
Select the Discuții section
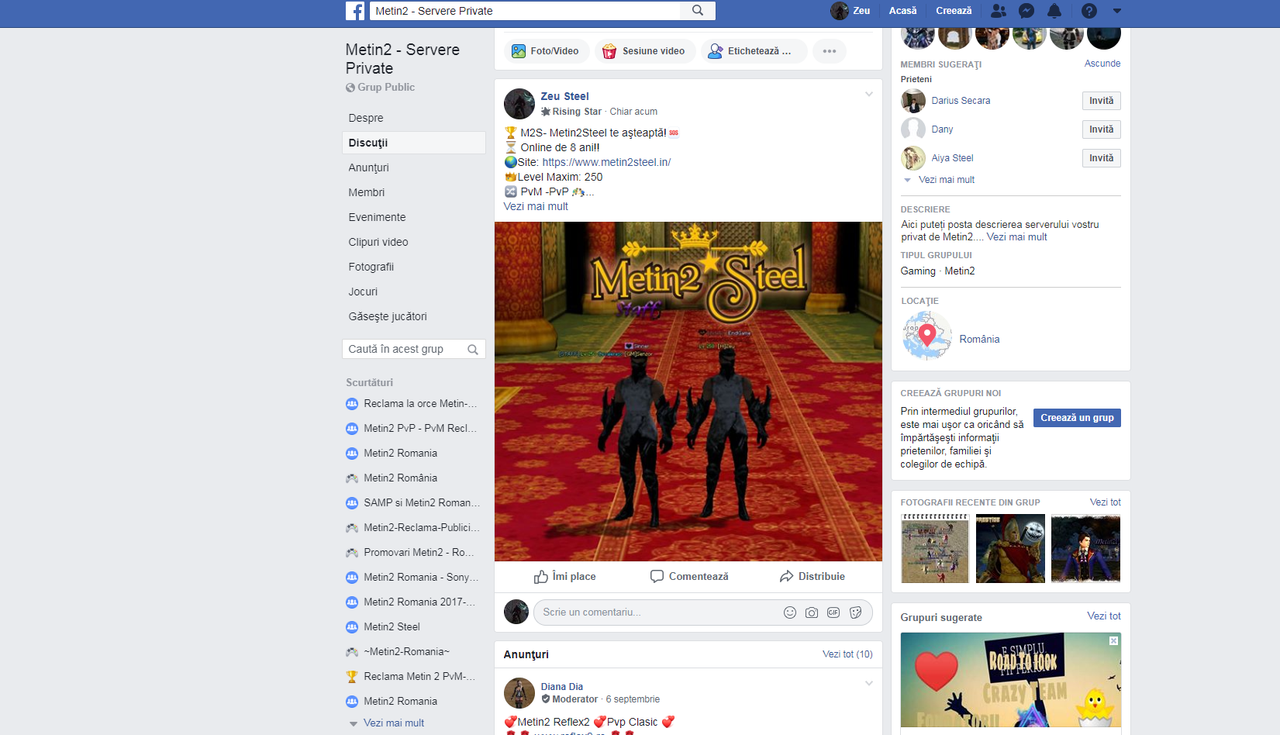tap(413, 143)
